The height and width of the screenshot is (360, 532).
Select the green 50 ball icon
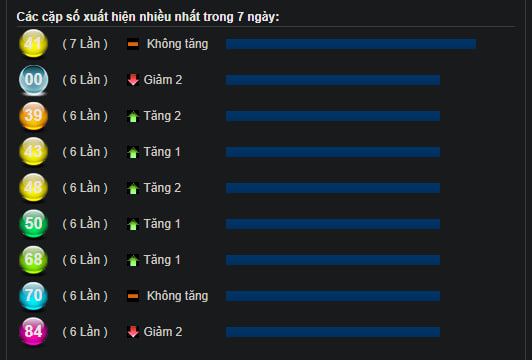point(33,223)
